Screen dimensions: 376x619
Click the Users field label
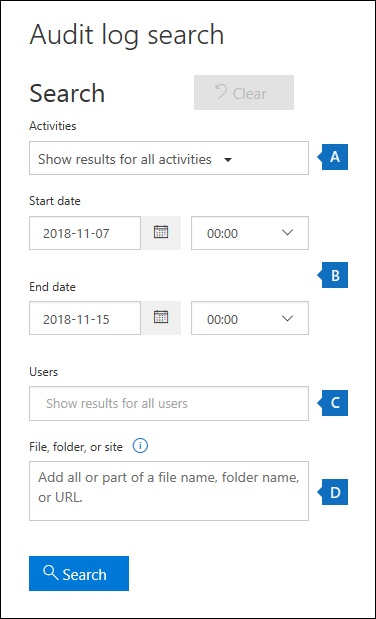43,371
